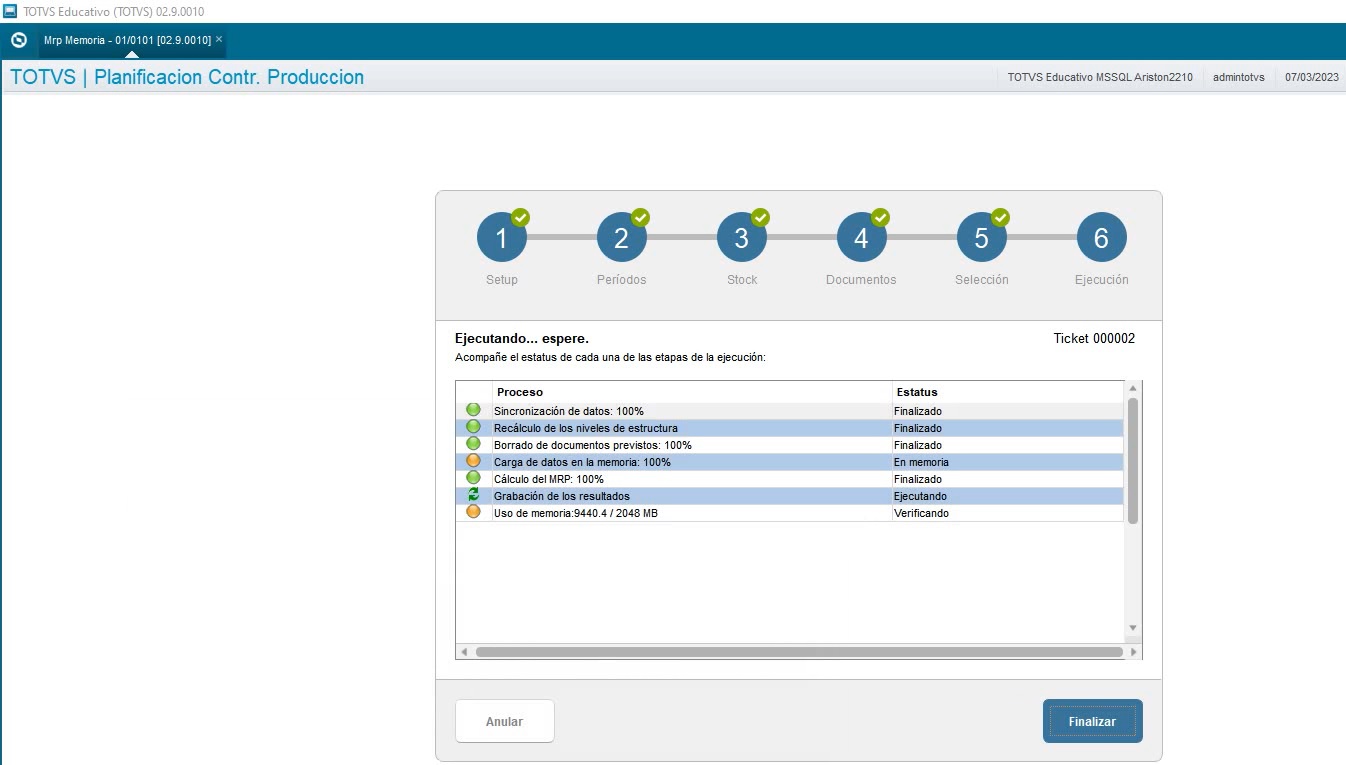The height and width of the screenshot is (765, 1346).
Task: Click orange status icon for Carga de datos
Action: point(473,461)
